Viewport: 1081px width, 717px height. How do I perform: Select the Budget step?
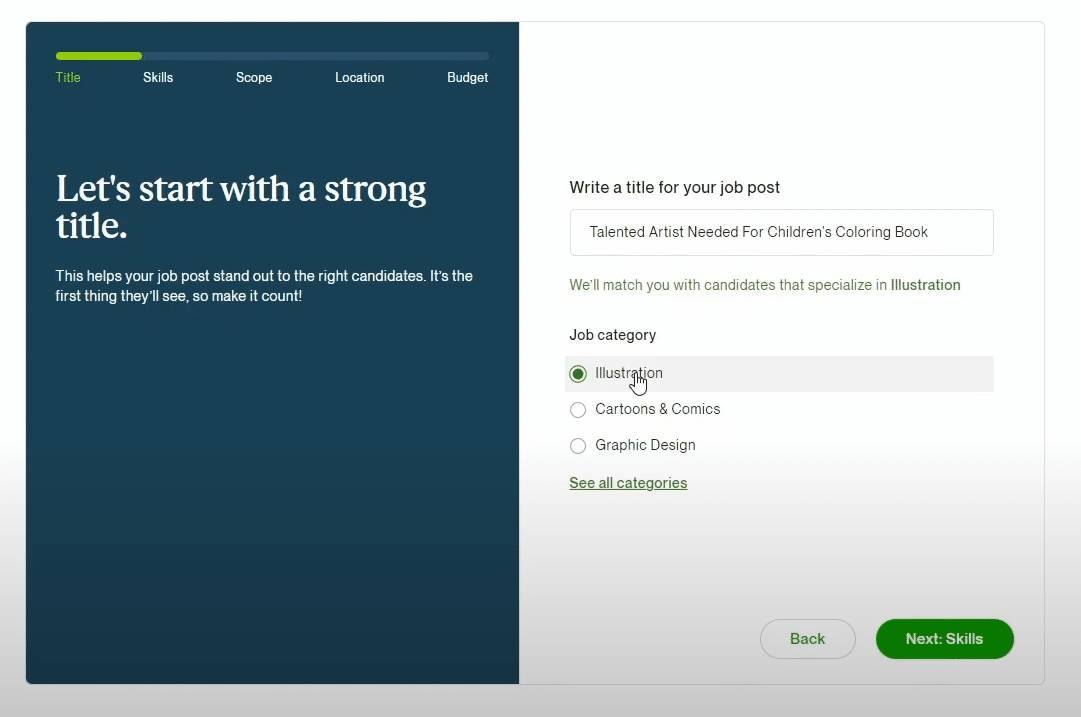pos(467,77)
